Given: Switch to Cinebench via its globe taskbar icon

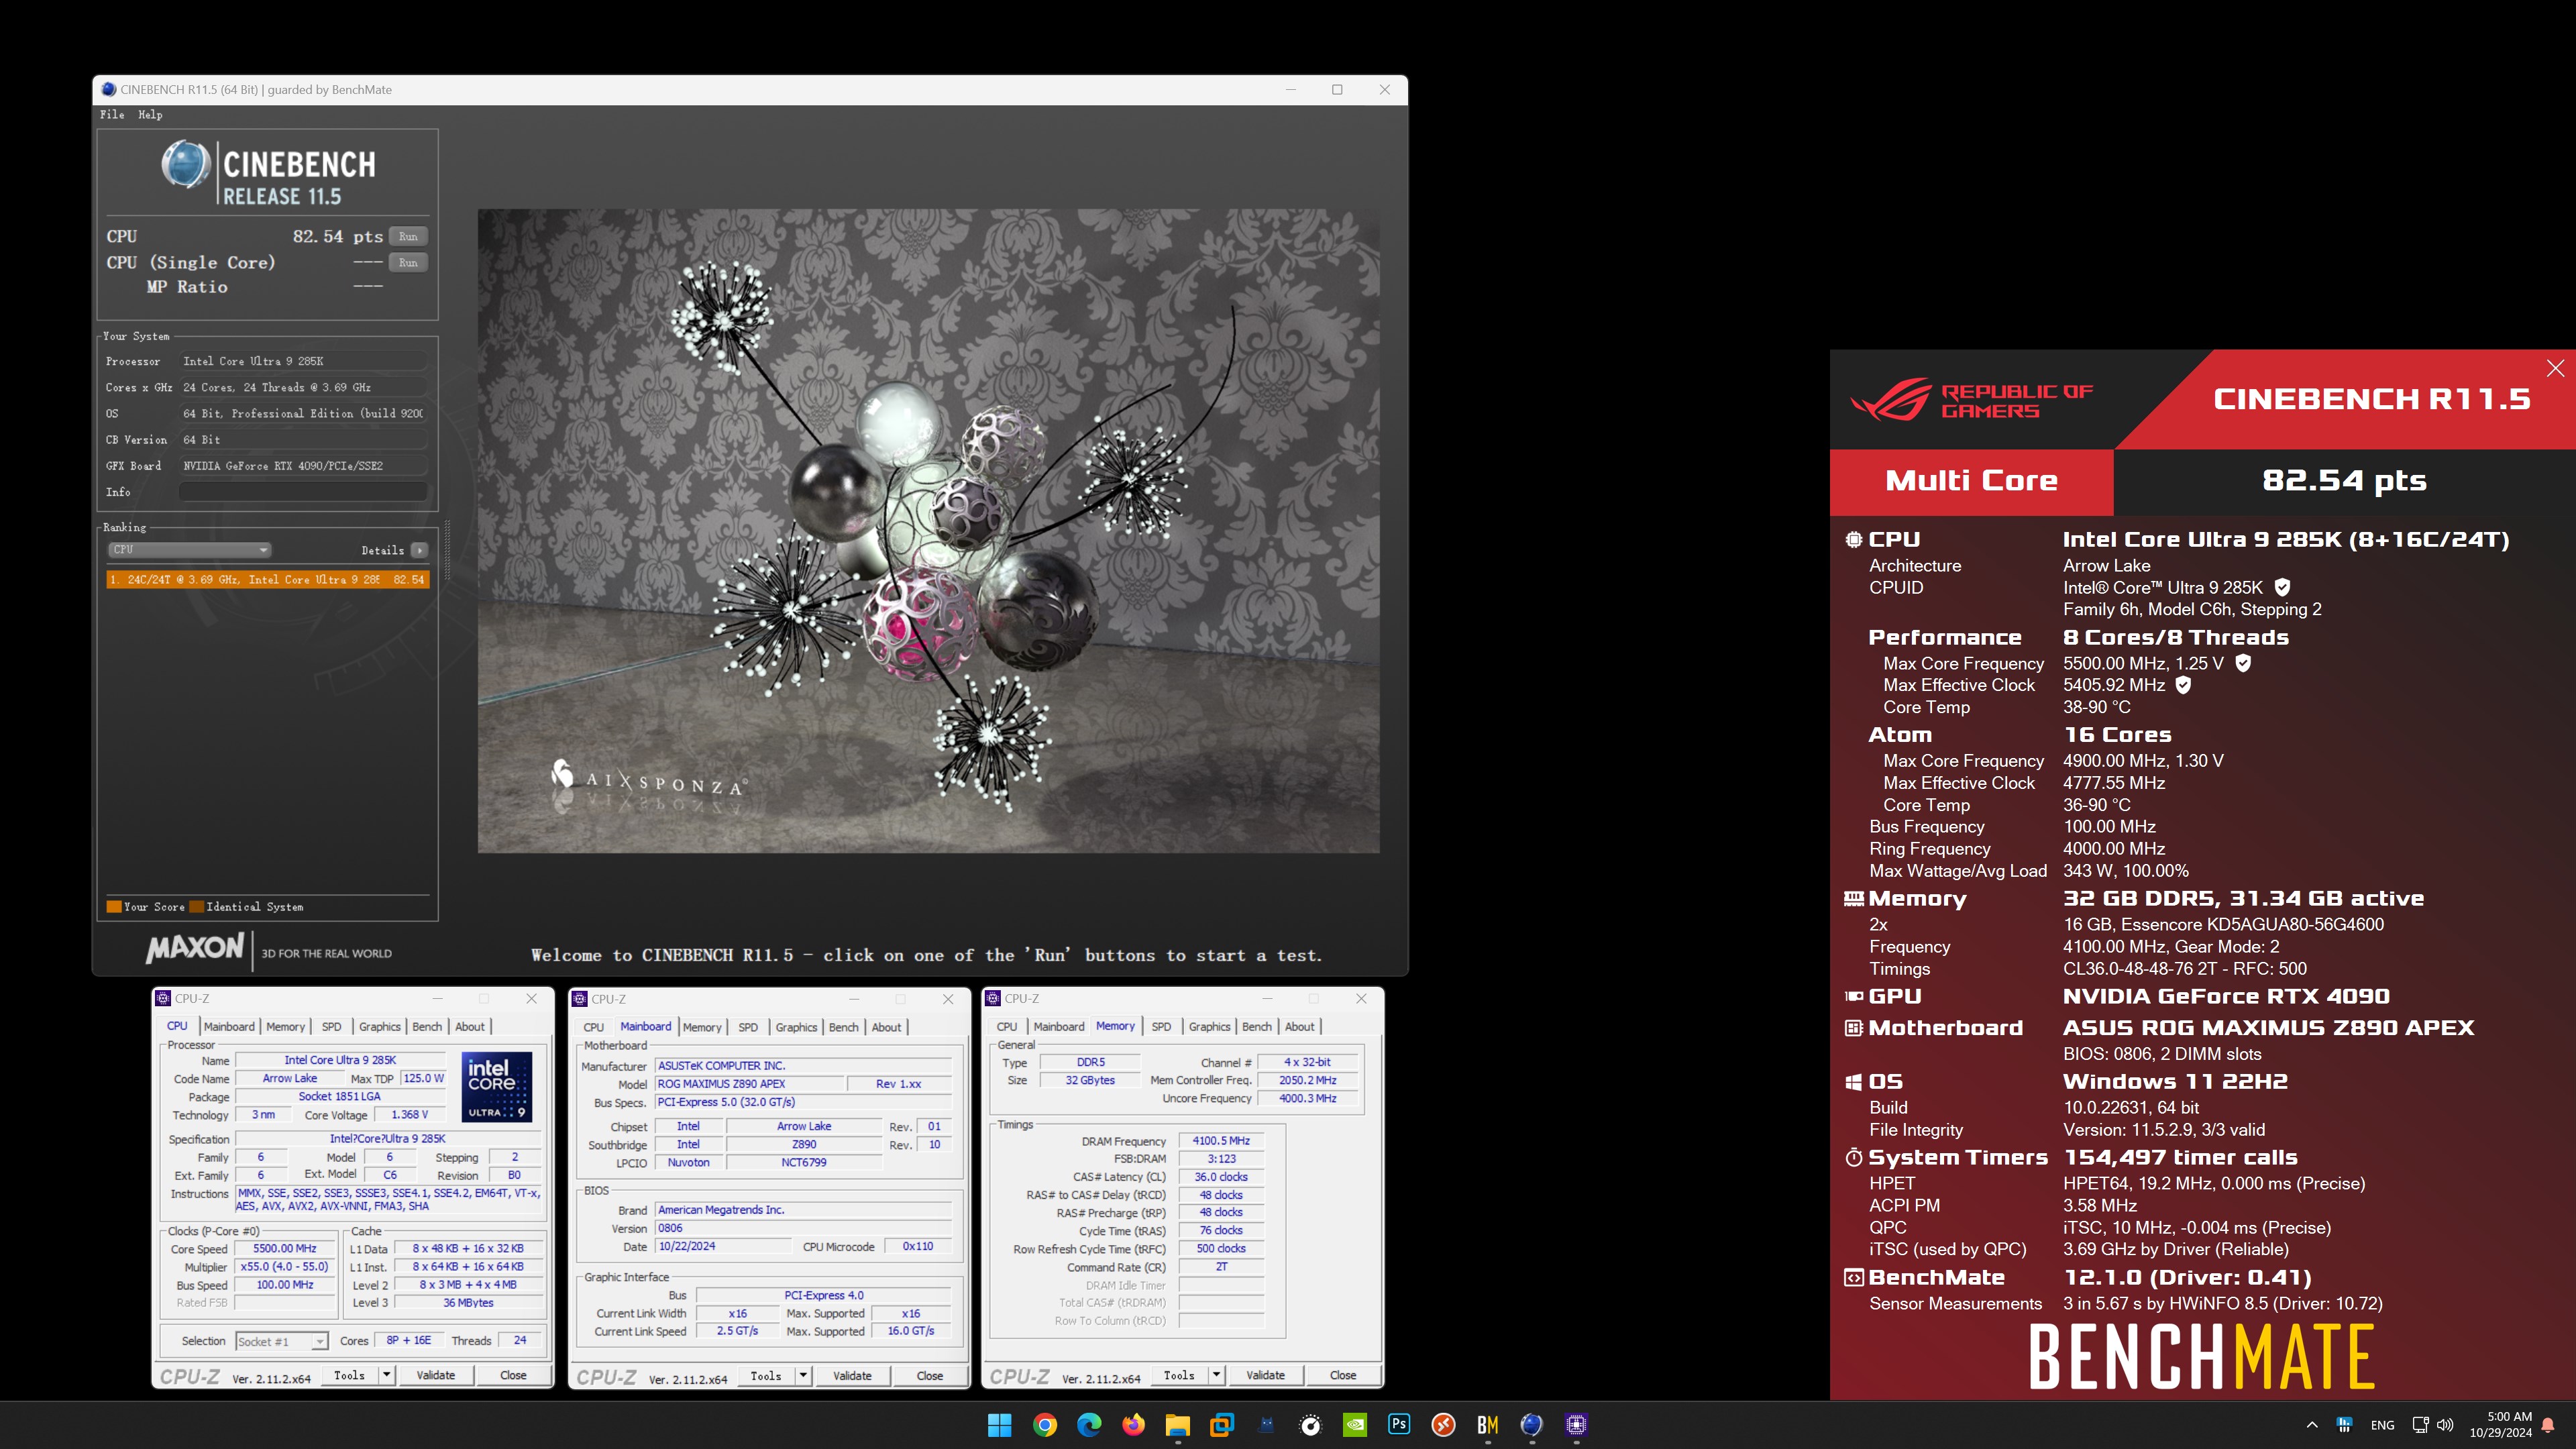Looking at the screenshot, I should pos(1532,1425).
